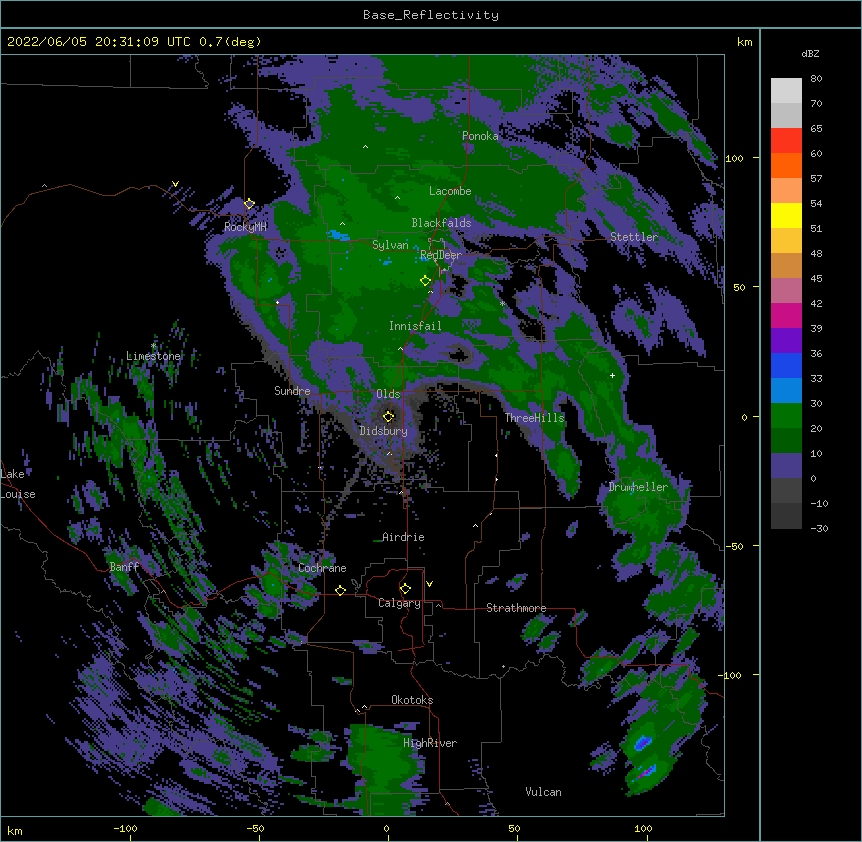Image resolution: width=862 pixels, height=842 pixels.
Task: Select the Drumheller label
Action: 638,487
